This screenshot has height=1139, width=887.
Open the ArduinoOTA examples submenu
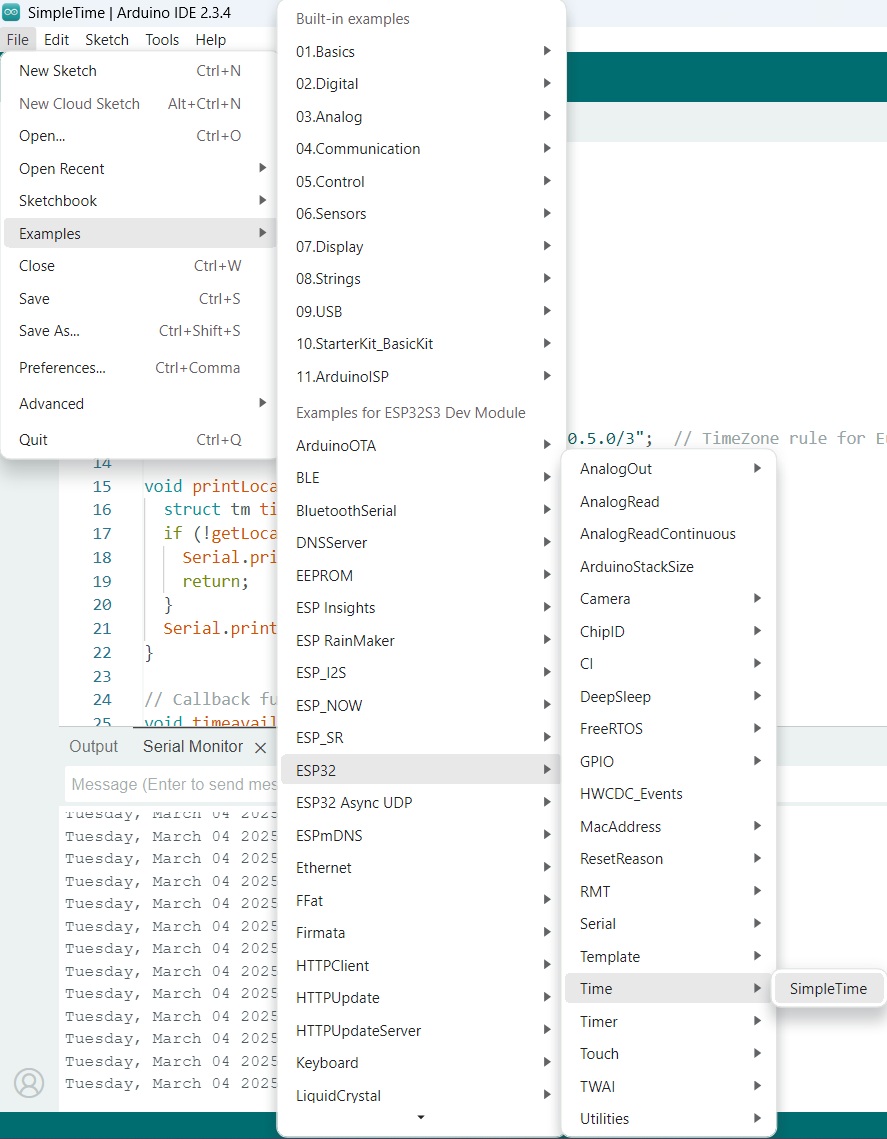(421, 445)
